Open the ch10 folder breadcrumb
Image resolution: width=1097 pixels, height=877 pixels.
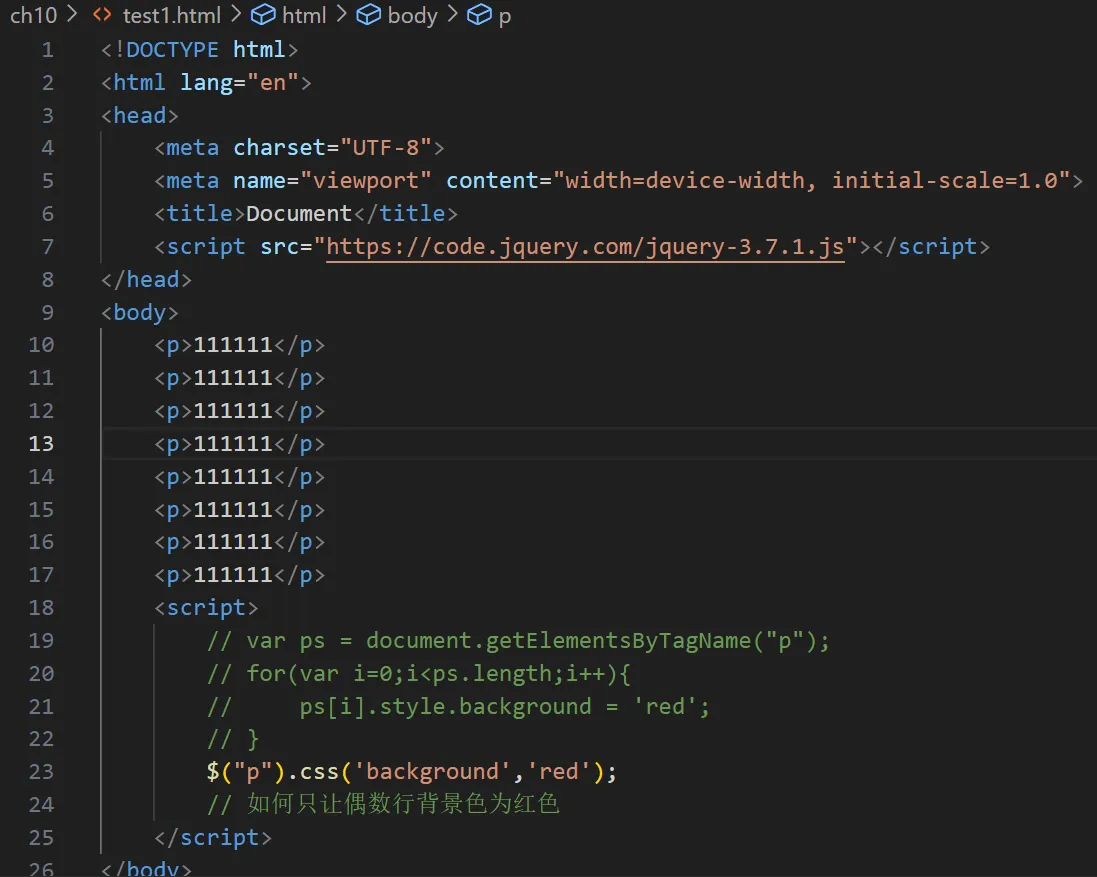[x=33, y=15]
